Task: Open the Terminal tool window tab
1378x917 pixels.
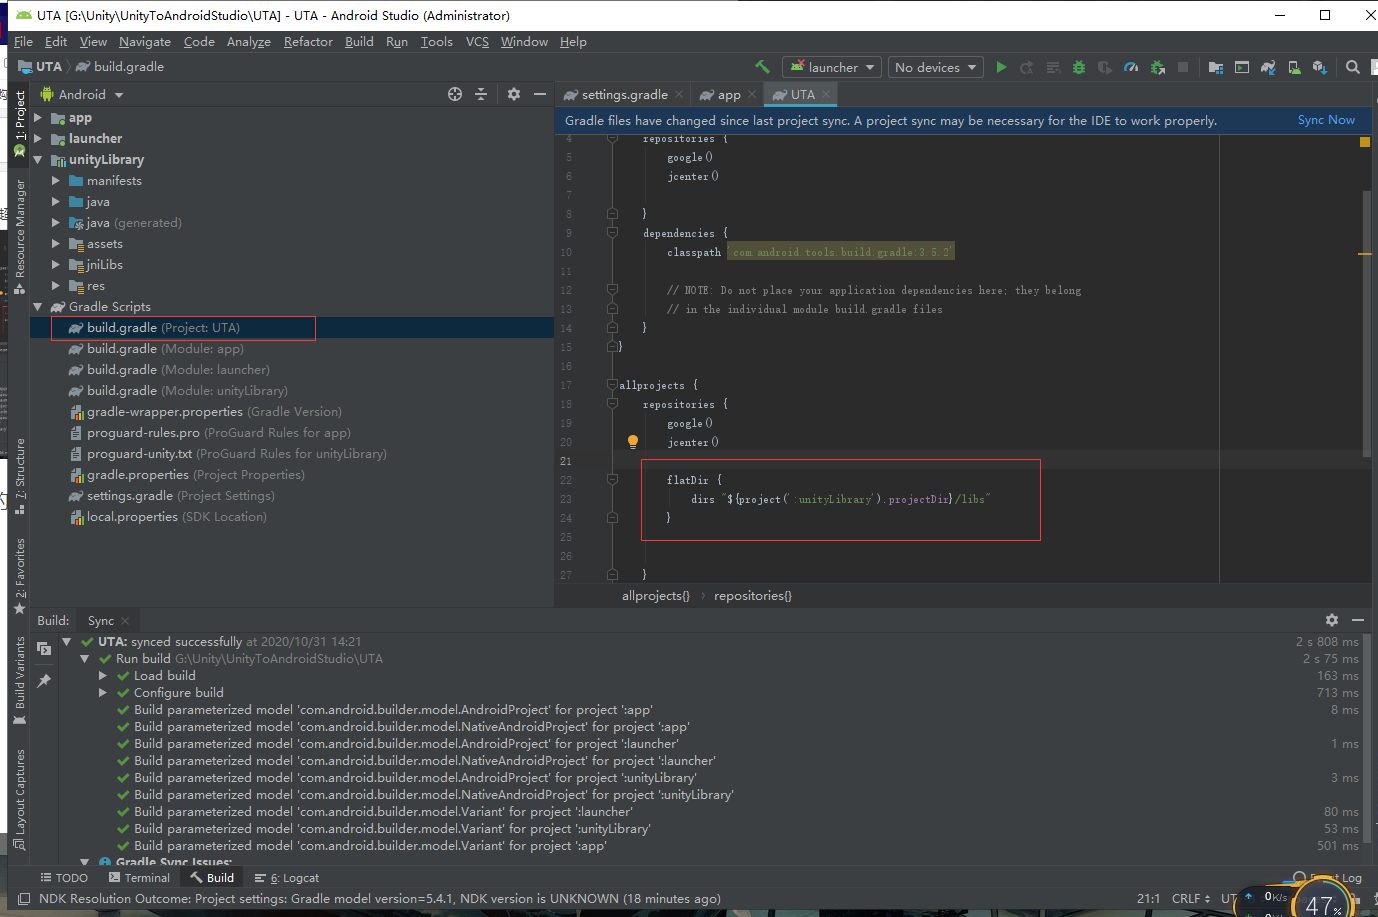Action: pos(139,878)
